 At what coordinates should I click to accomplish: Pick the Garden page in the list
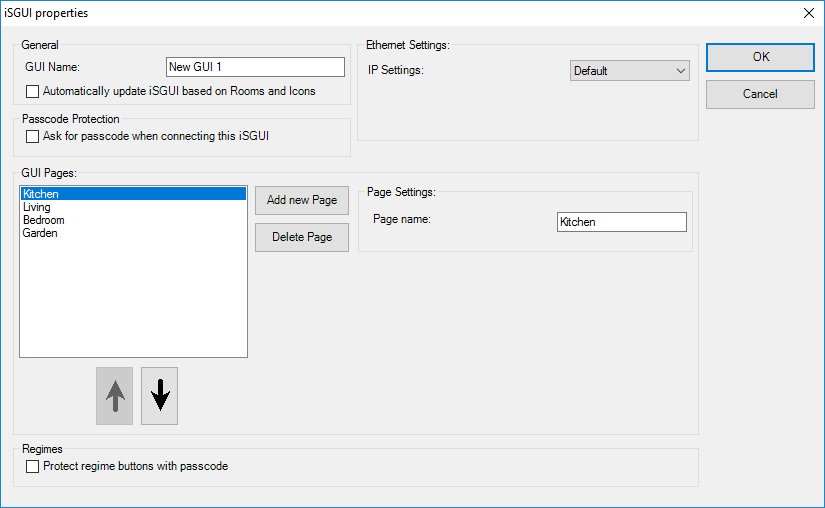click(40, 233)
